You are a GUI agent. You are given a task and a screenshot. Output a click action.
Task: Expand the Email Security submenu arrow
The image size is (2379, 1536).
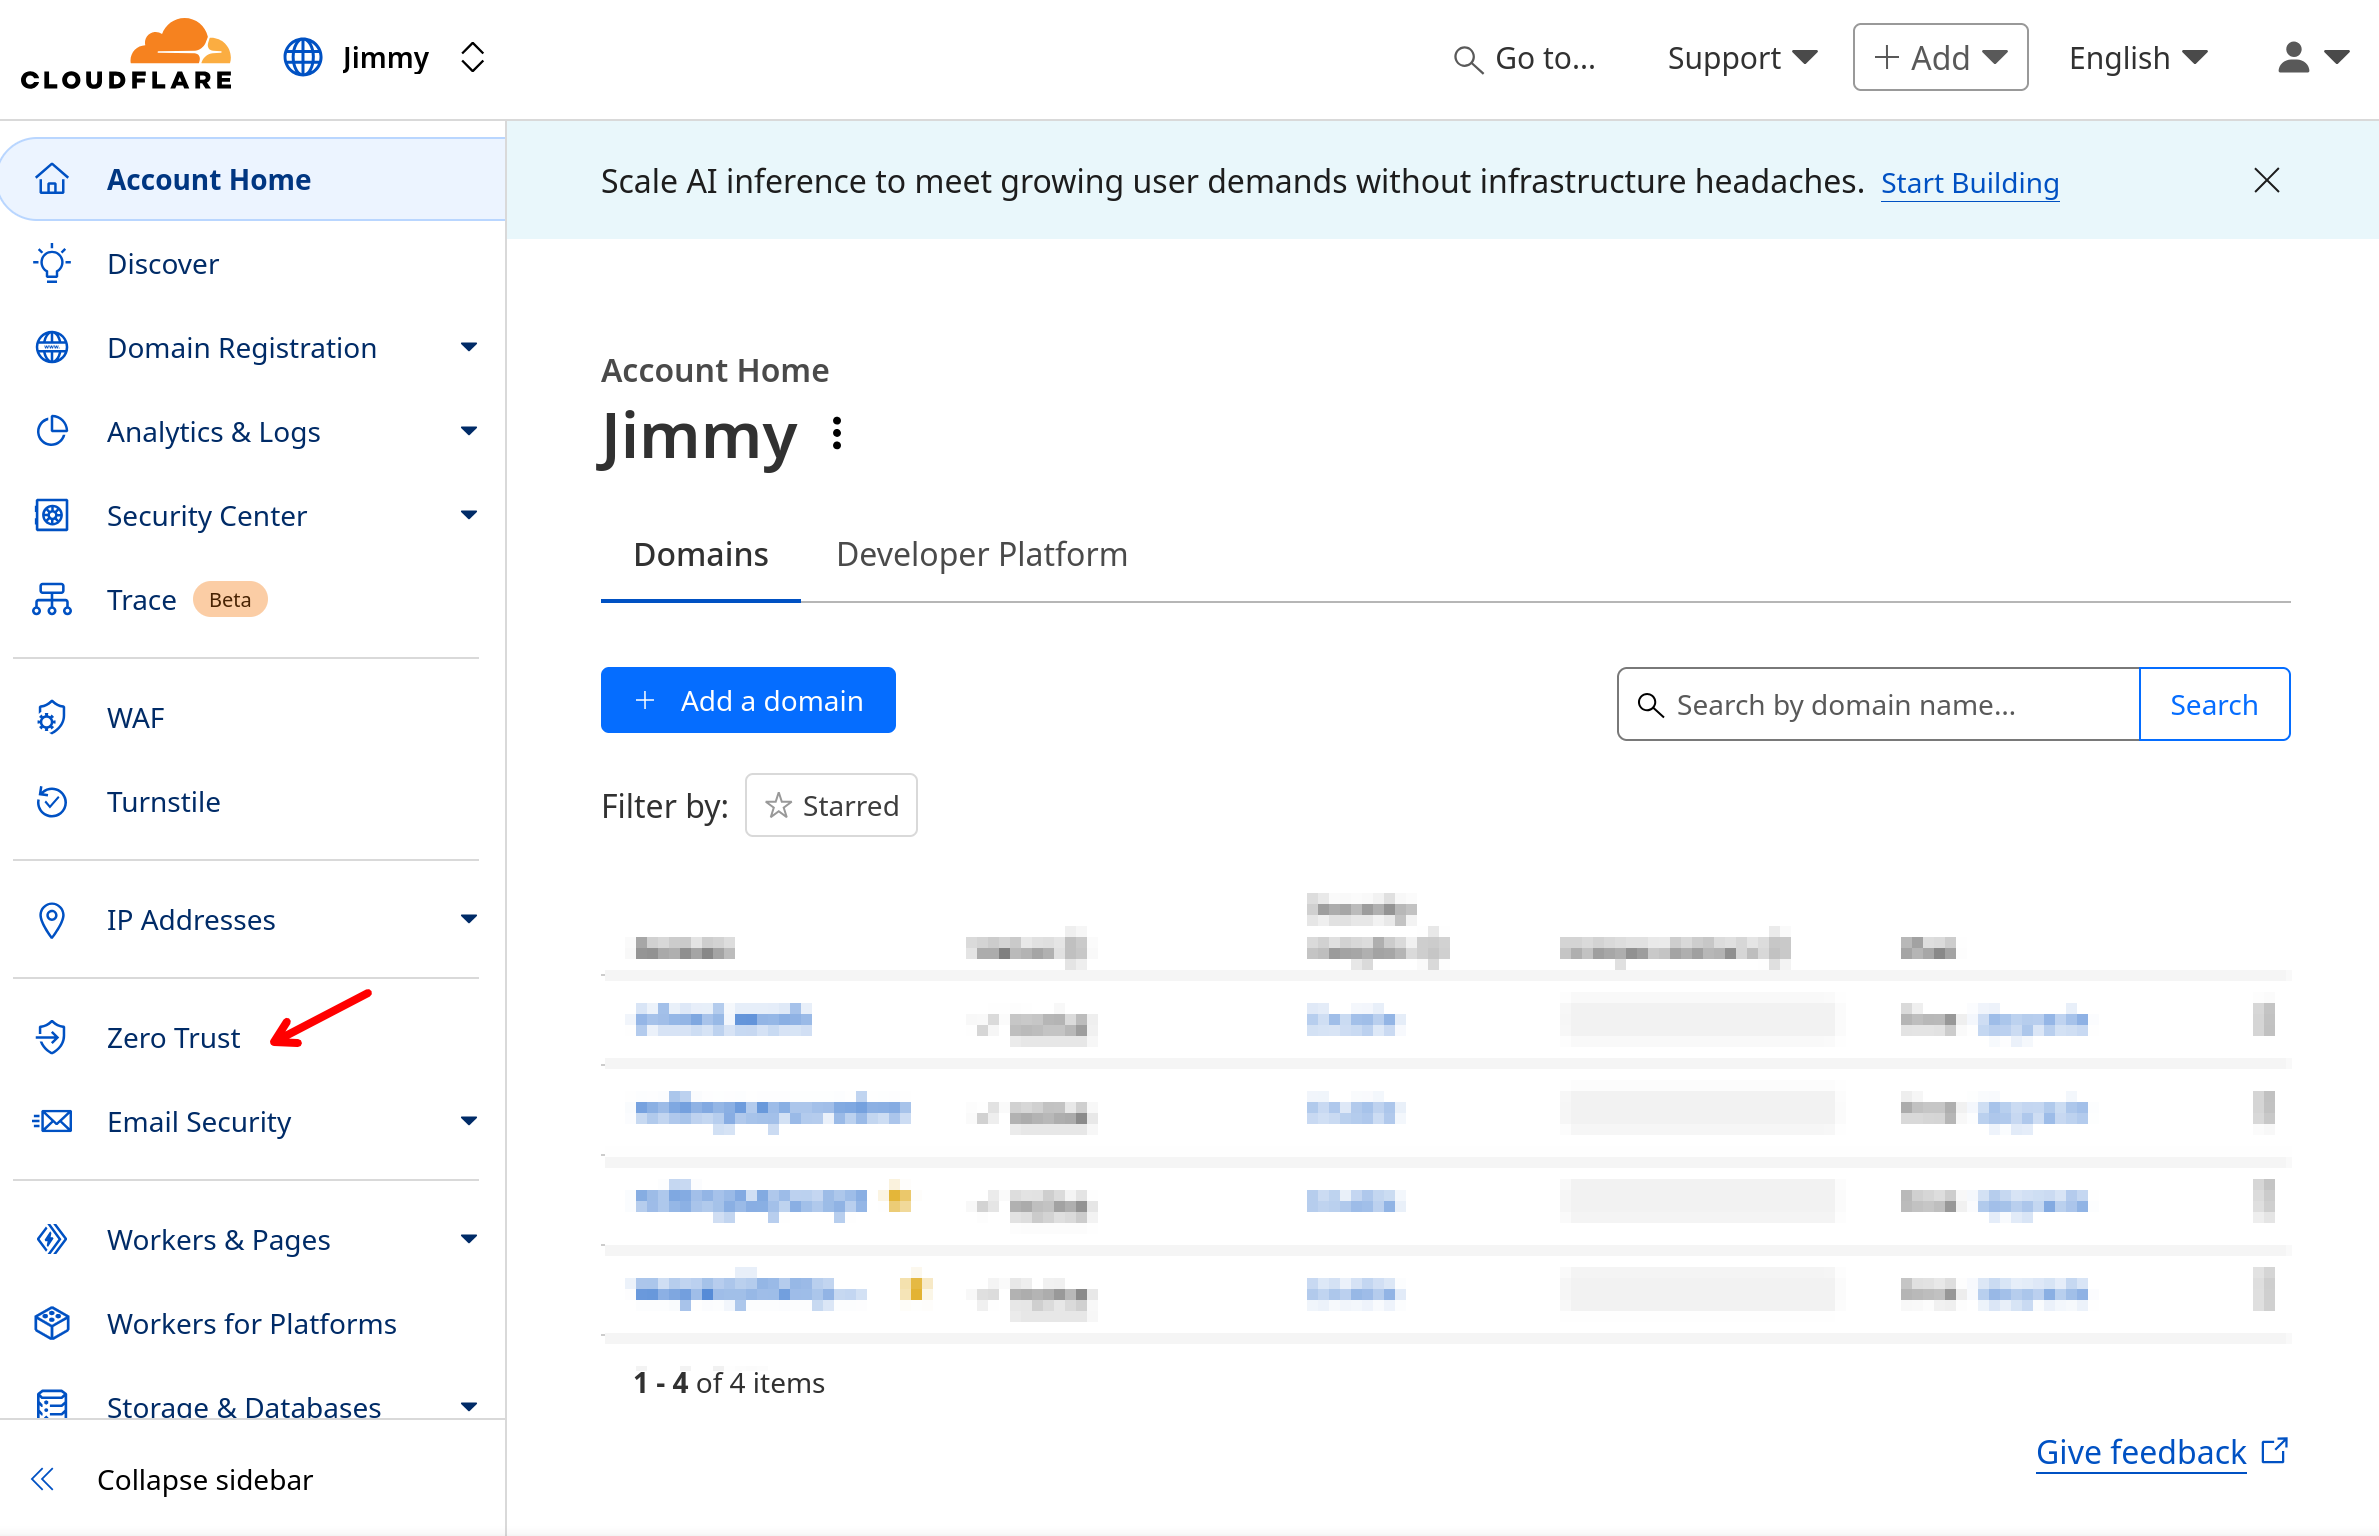point(469,1121)
